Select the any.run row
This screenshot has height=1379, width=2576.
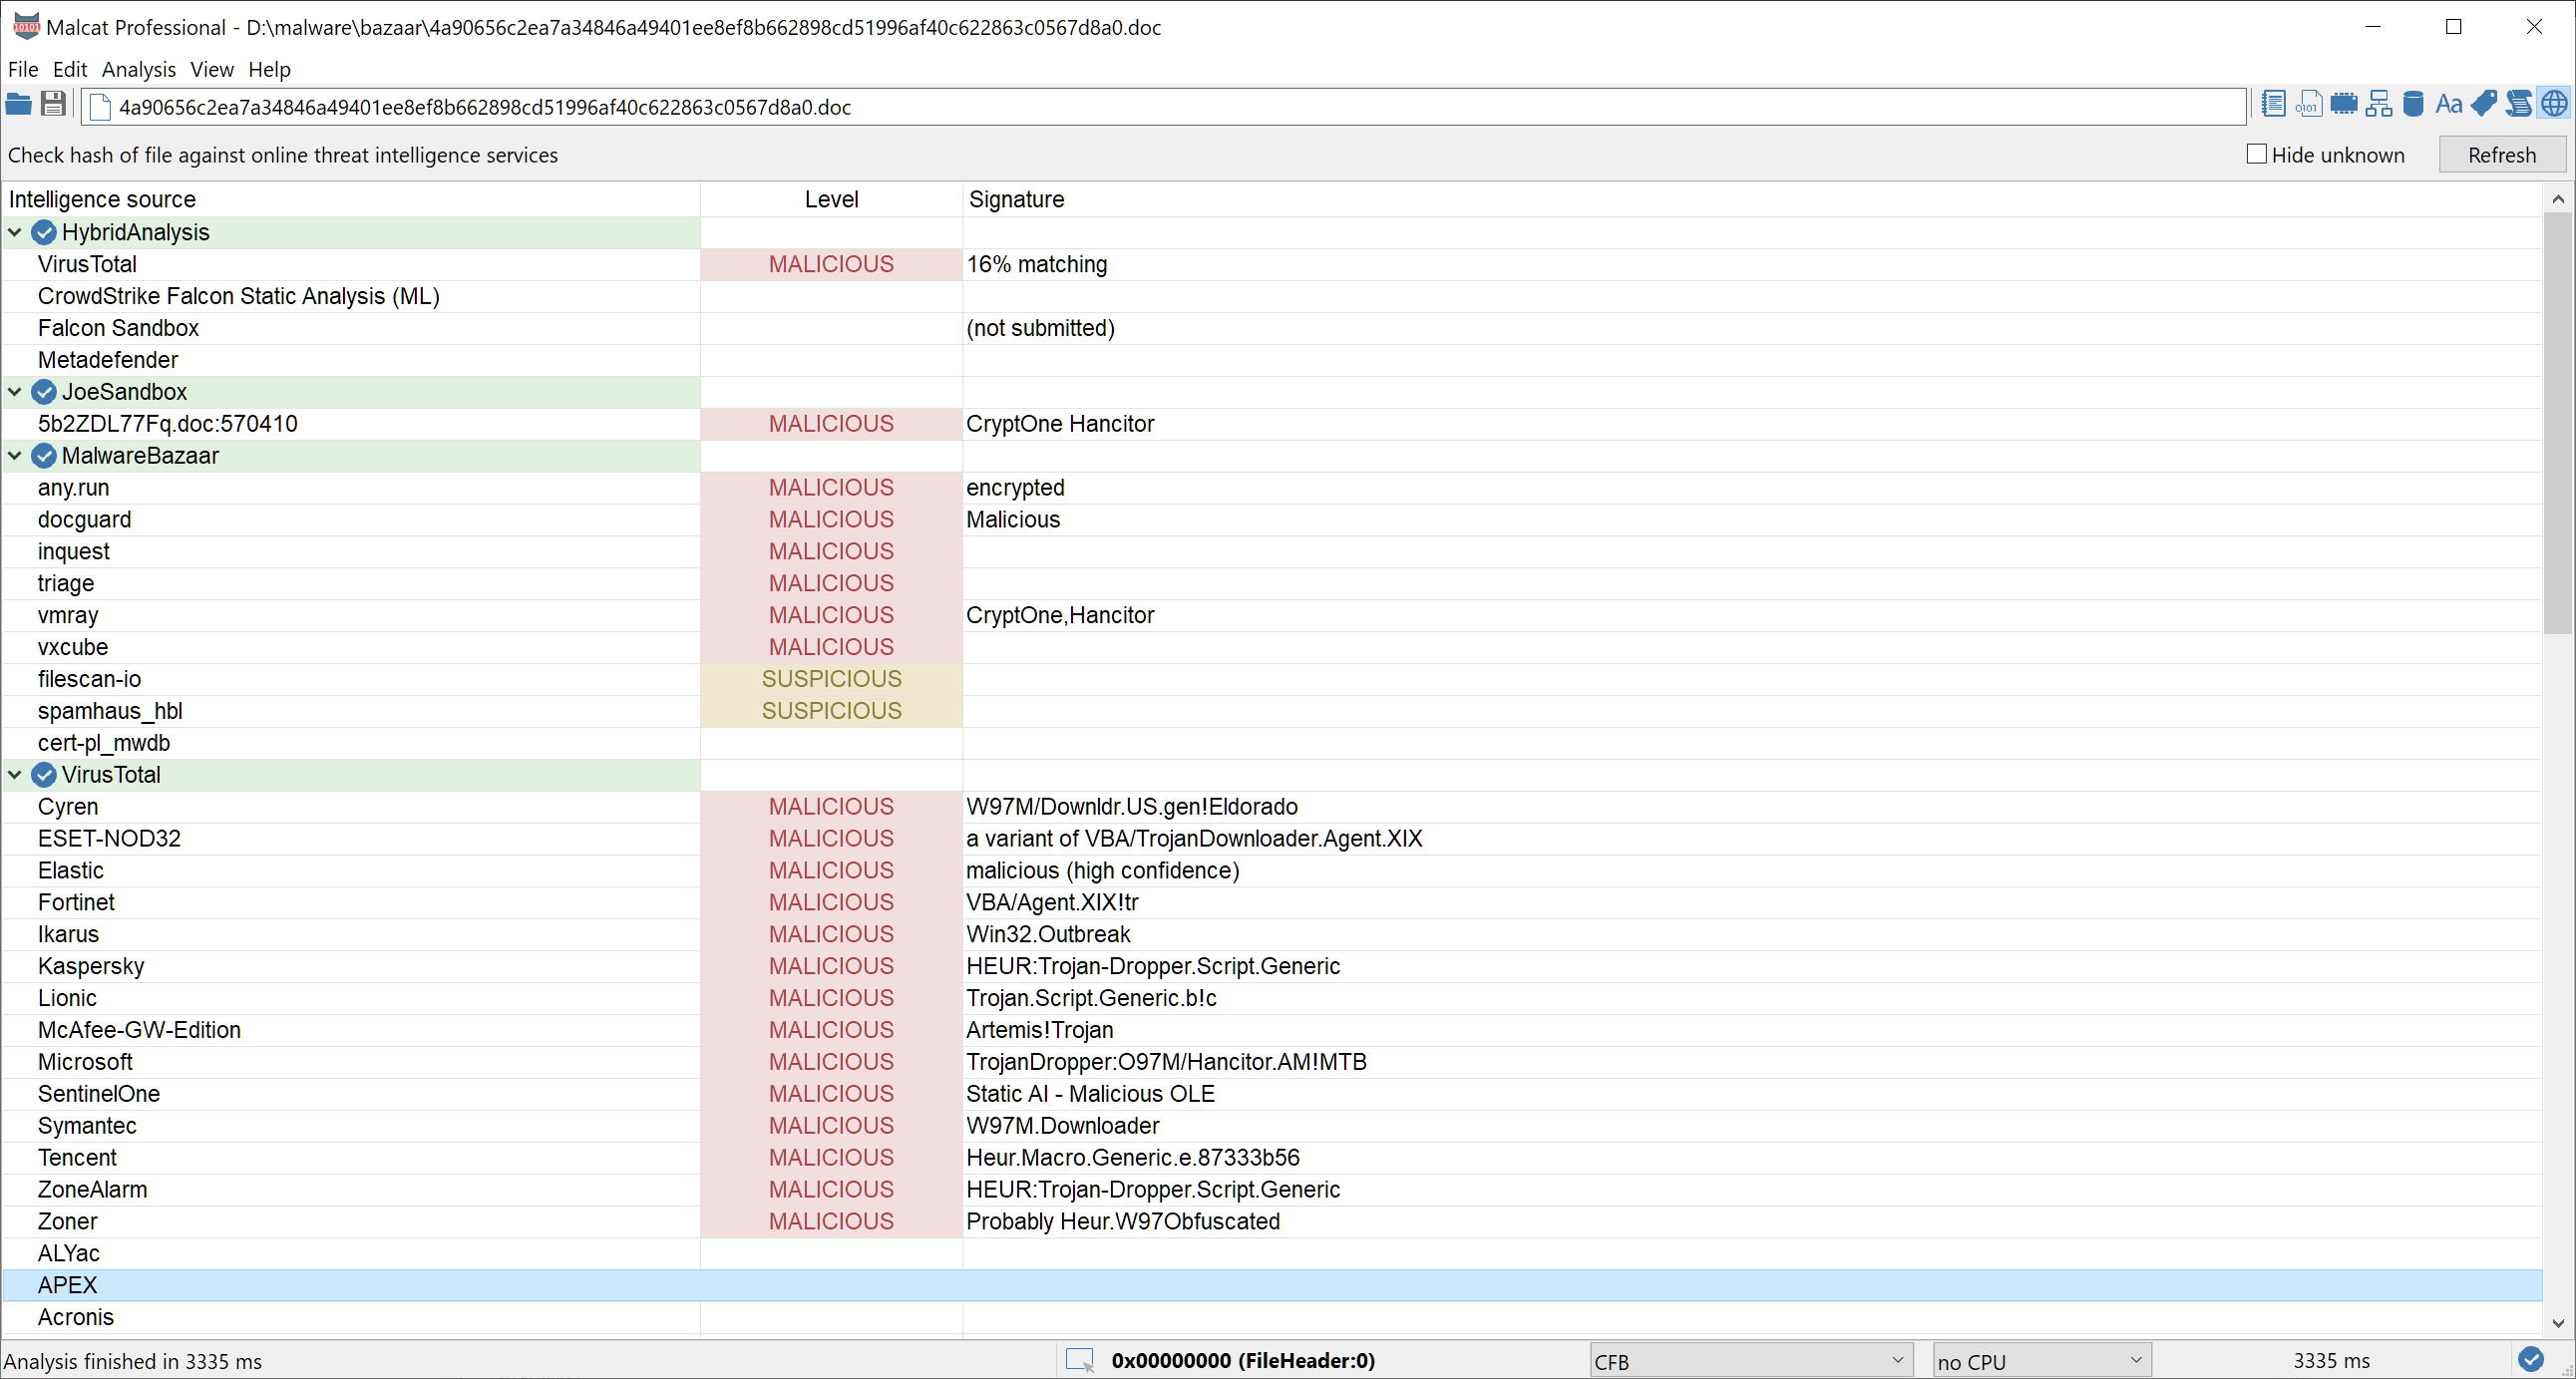click(1272, 488)
